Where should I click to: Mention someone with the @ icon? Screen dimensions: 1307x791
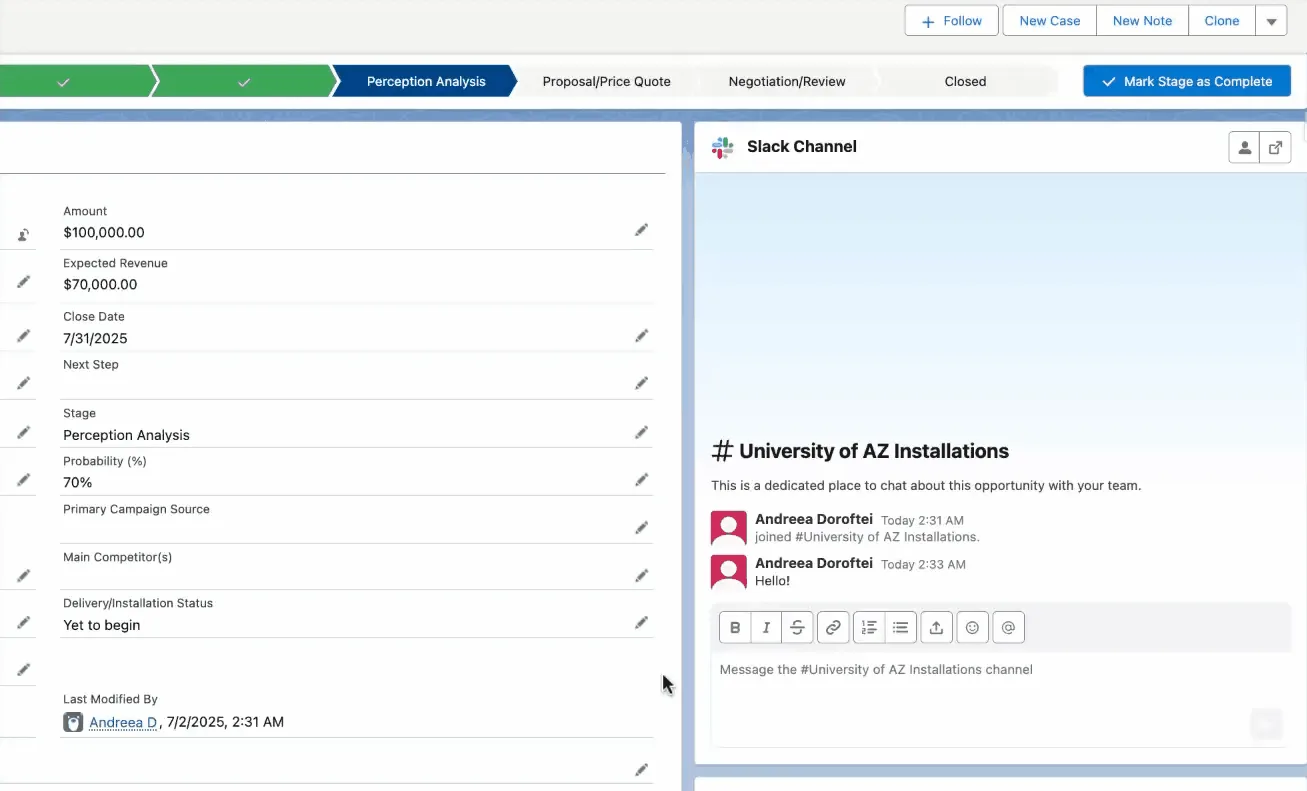tap(1008, 628)
